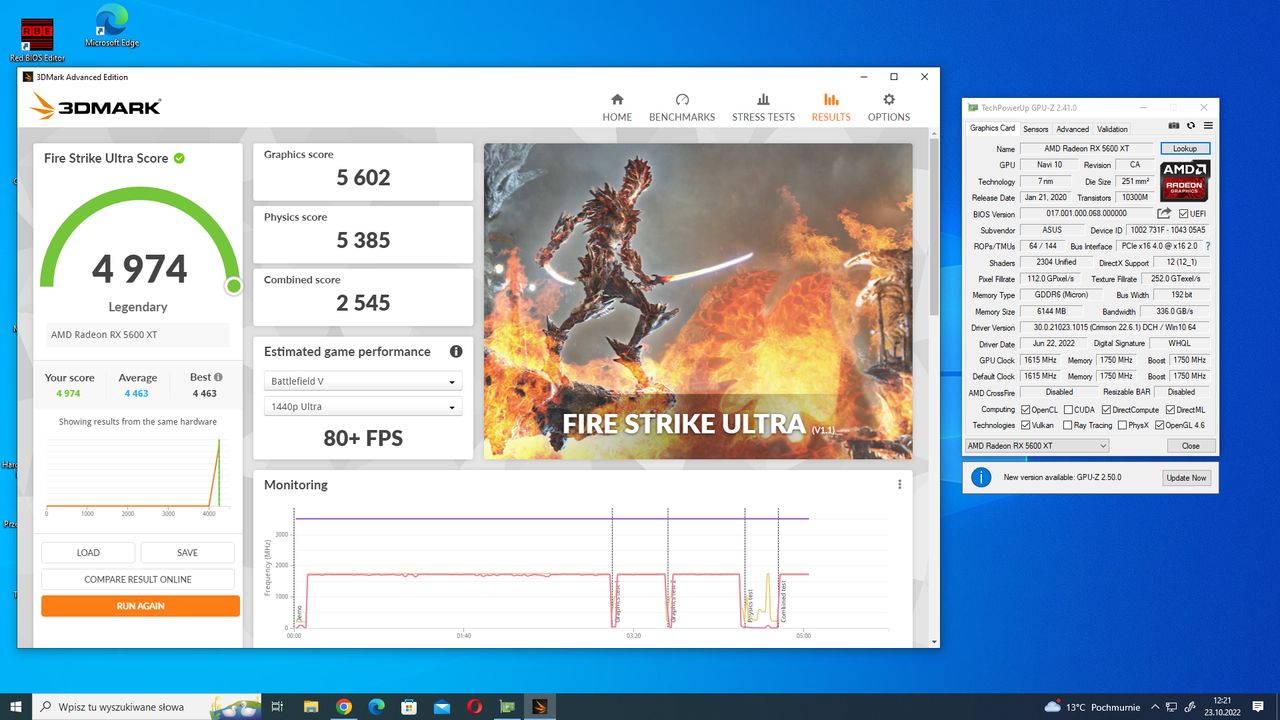Open Windows Start menu
This screenshot has width=1280, height=720.
15,706
